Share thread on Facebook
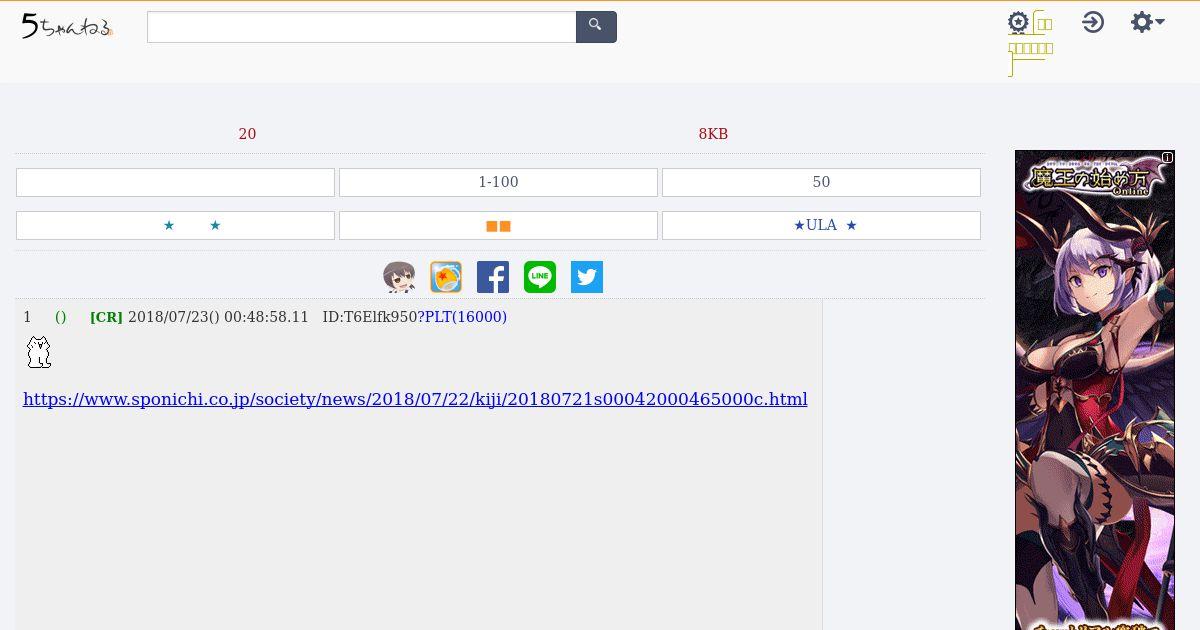The image size is (1200, 630). pos(493,277)
